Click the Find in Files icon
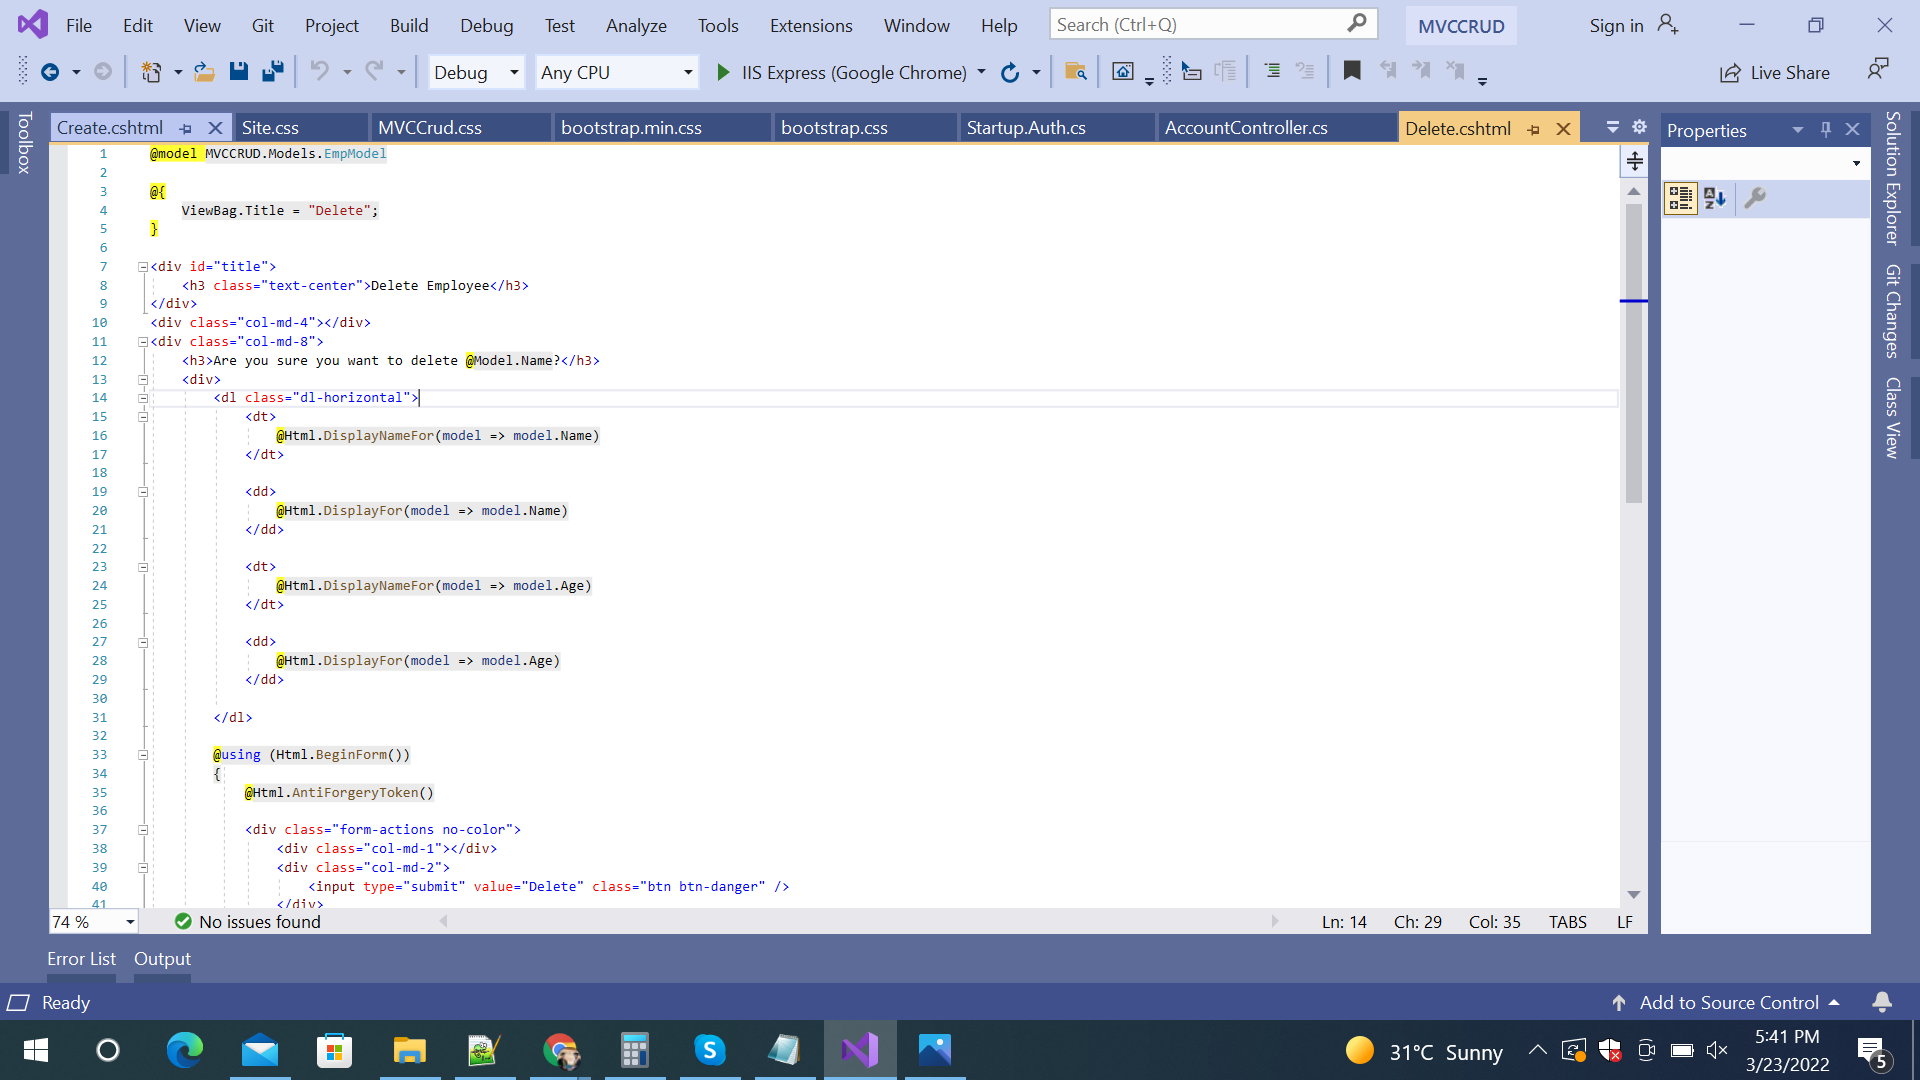The height and width of the screenshot is (1080, 1920). click(1076, 72)
